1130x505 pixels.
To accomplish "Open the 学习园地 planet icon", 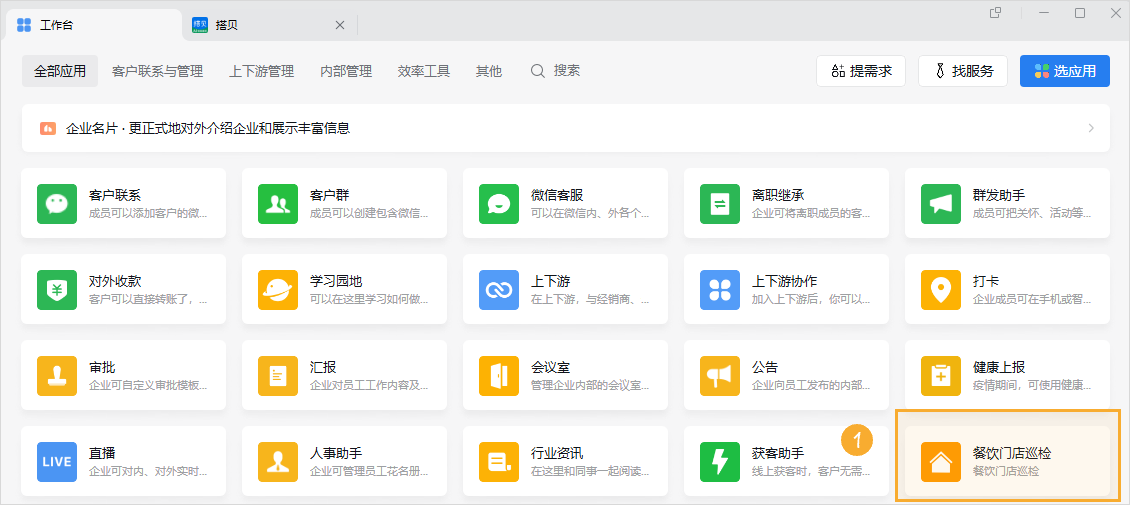I will pyautogui.click(x=277, y=290).
